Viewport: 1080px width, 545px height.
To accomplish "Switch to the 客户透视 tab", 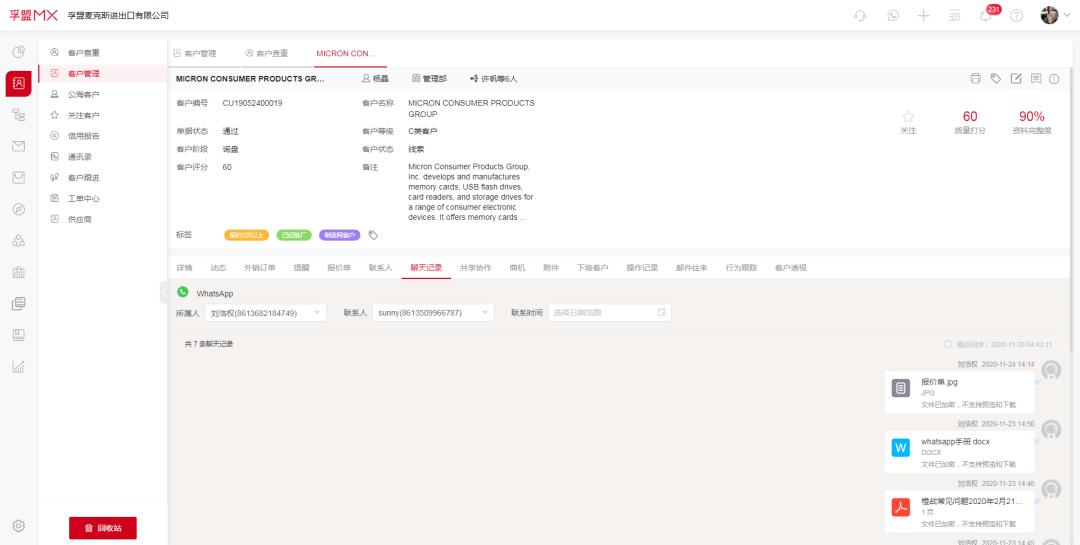I will click(790, 268).
